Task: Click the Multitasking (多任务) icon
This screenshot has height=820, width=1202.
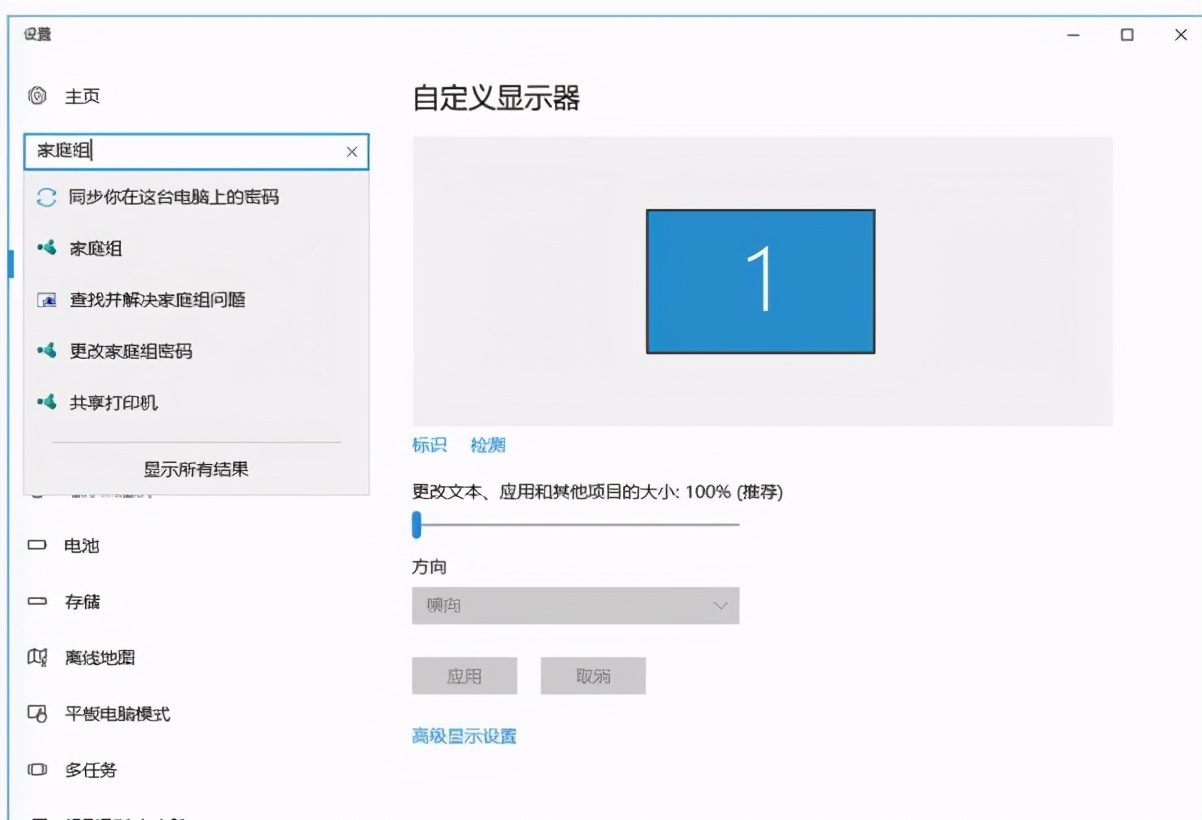Action: [36, 770]
